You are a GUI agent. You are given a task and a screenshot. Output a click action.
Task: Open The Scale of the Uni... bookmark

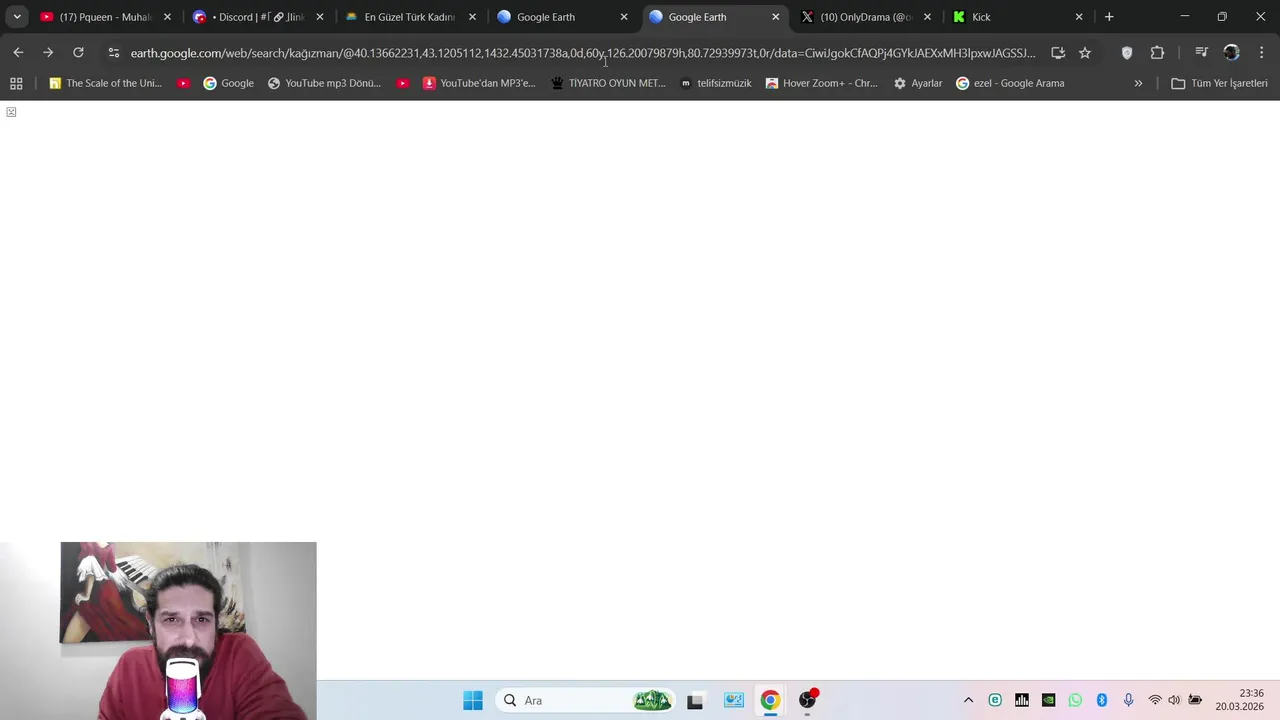(x=105, y=83)
